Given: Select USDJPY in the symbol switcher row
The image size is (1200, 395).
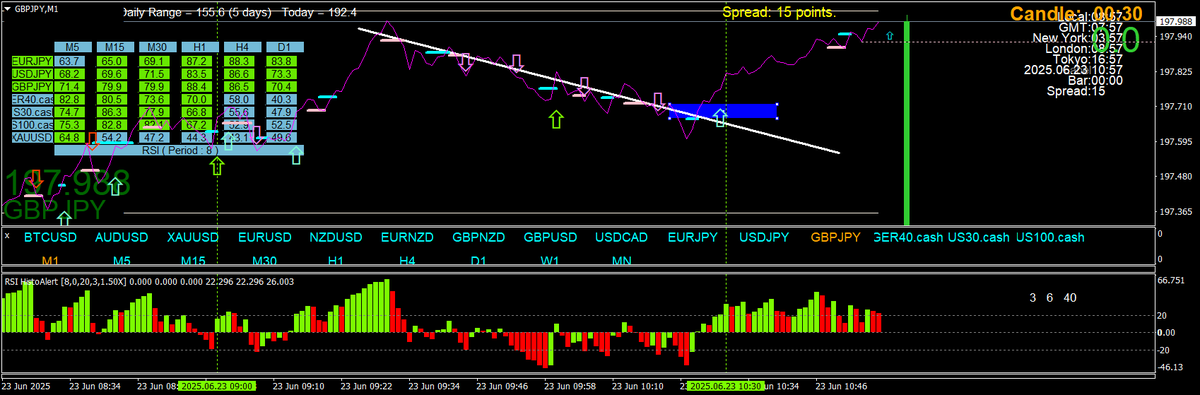Looking at the screenshot, I should [x=764, y=238].
